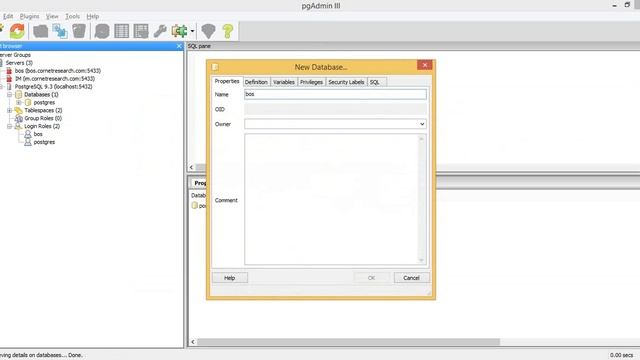640x360 pixels.
Task: Click the Refresh toolbar icon
Action: [x=17, y=31]
